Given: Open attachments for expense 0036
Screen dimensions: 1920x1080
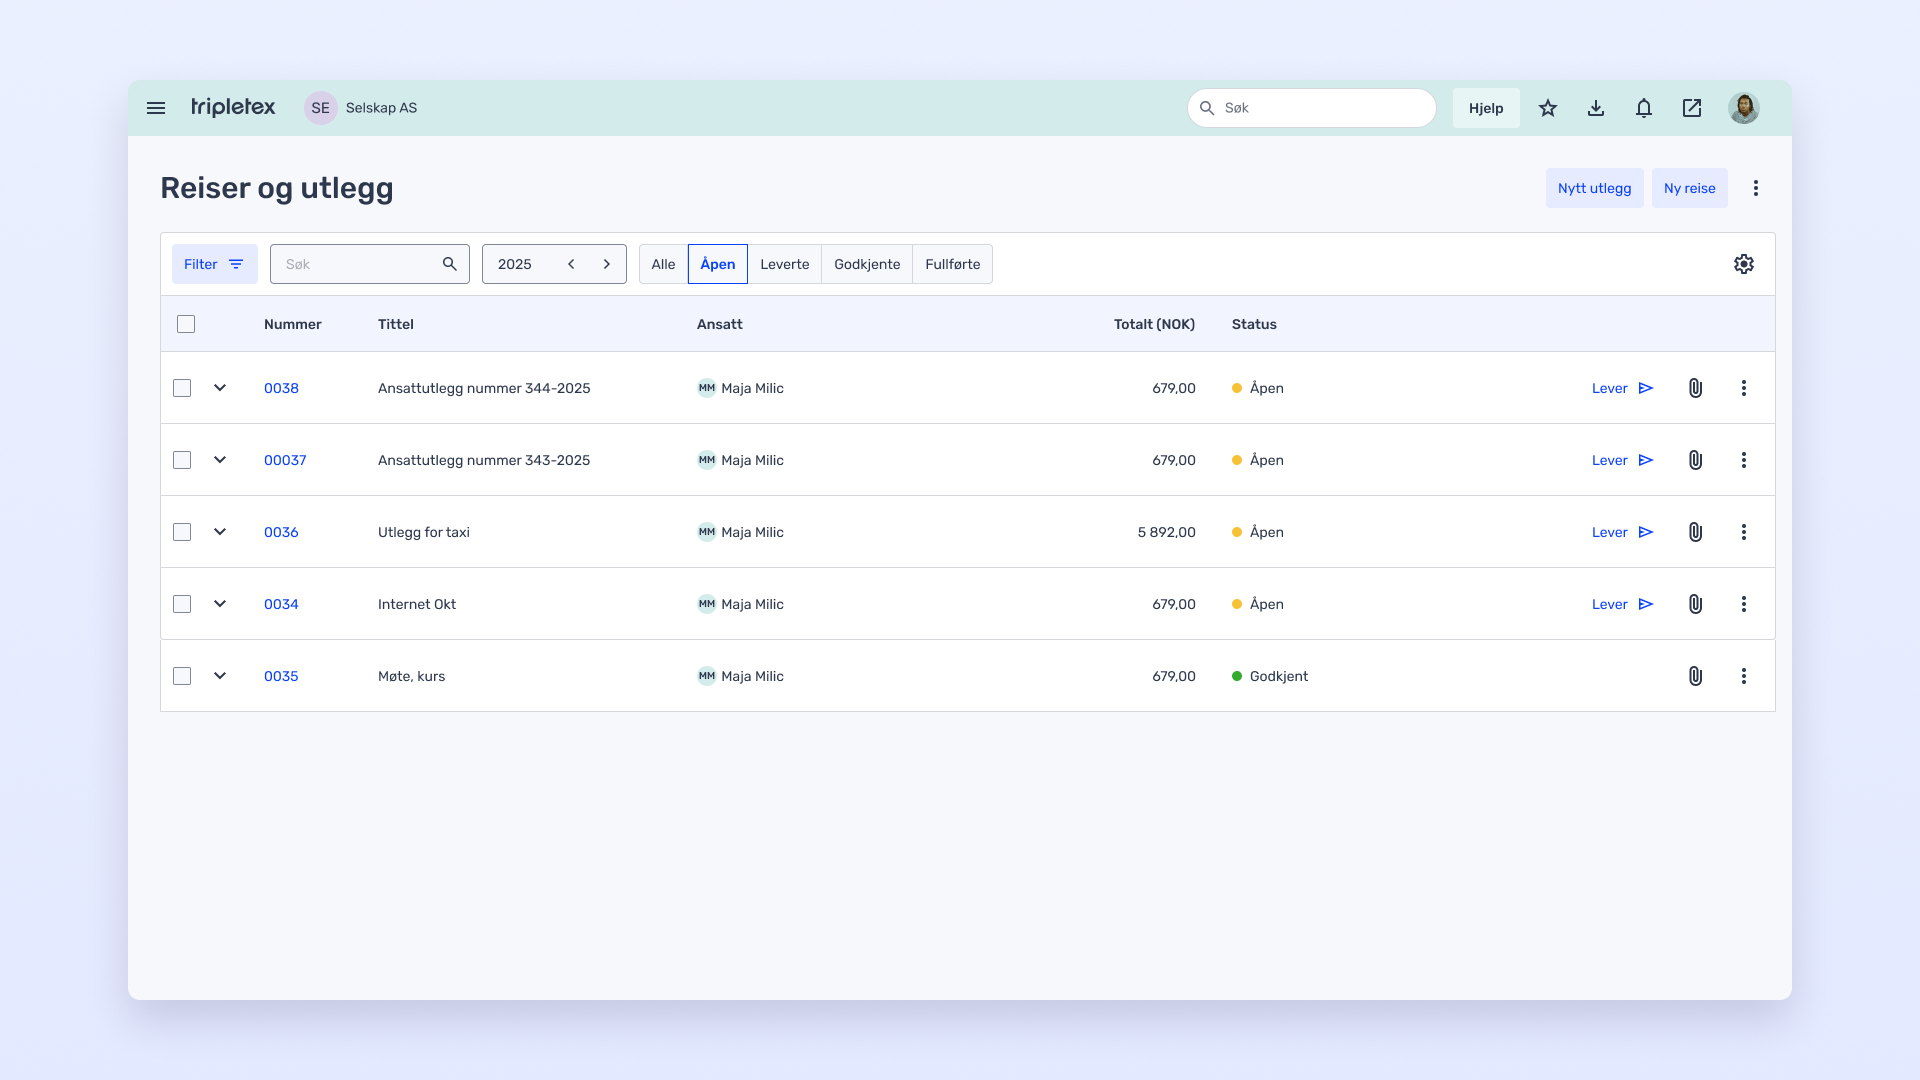Looking at the screenshot, I should coord(1696,532).
